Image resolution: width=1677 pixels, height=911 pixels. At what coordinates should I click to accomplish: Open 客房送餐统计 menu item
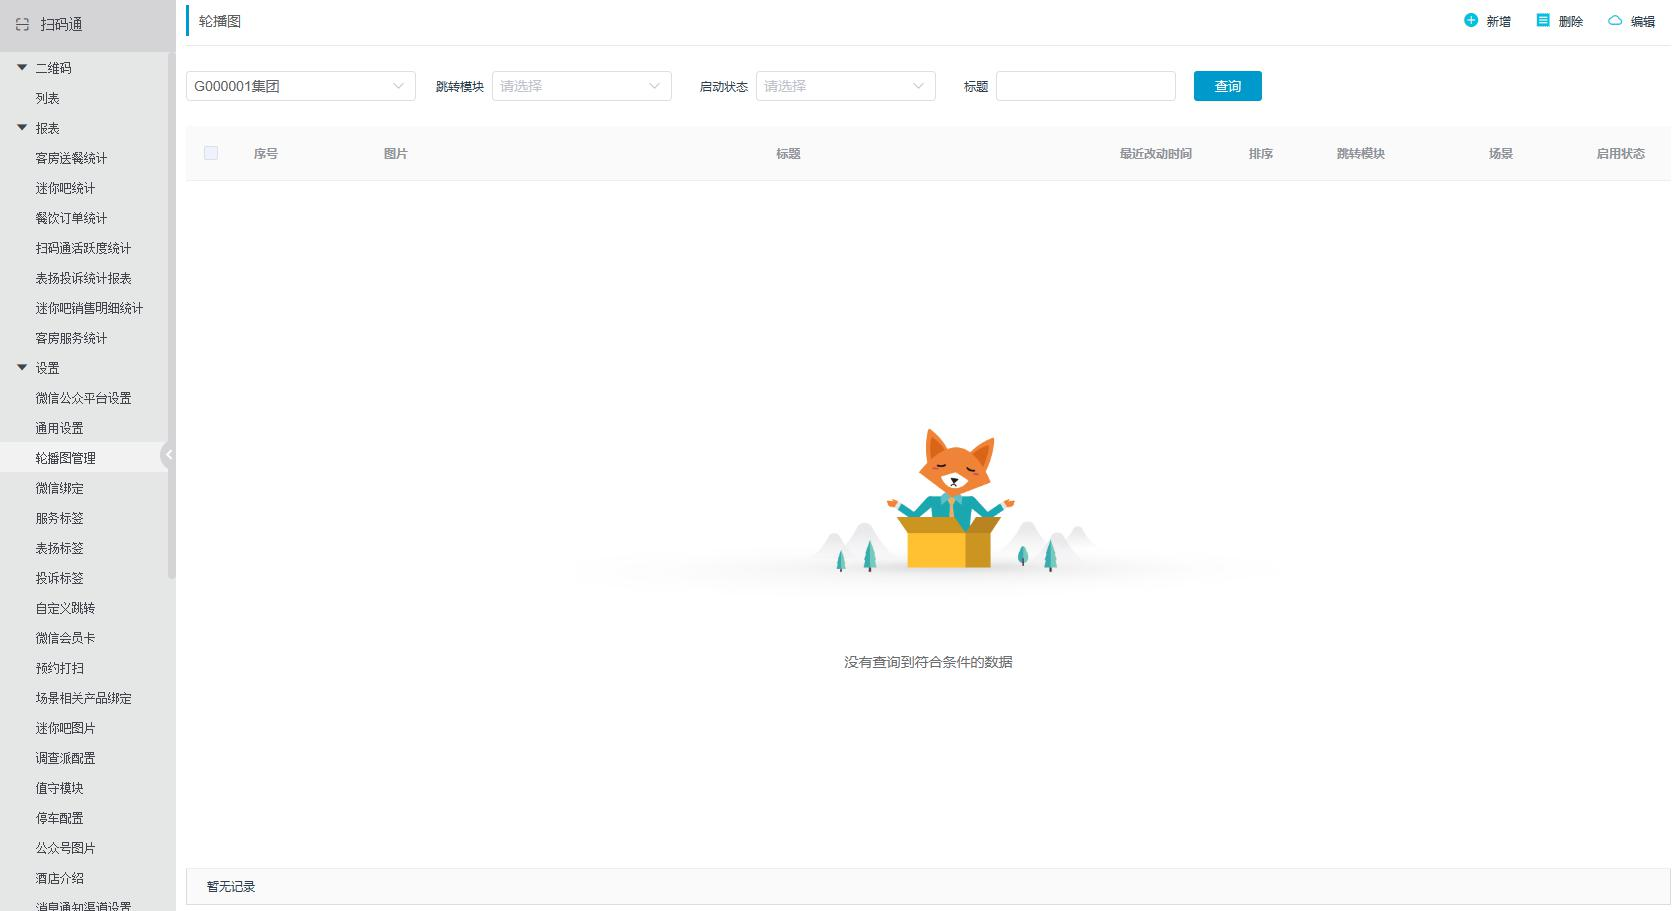pos(71,158)
